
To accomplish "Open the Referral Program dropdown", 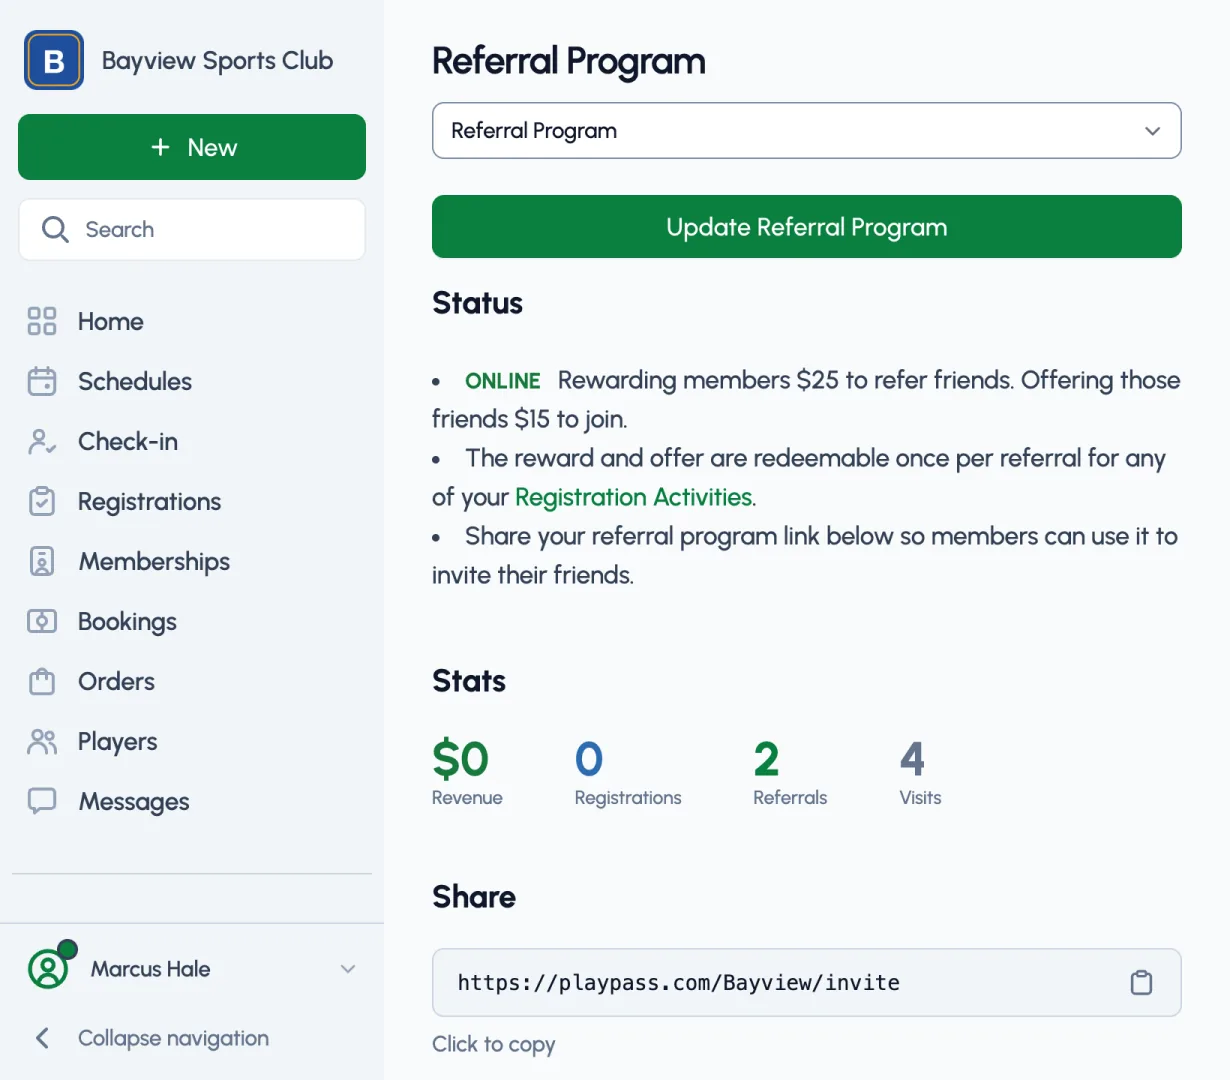I will pyautogui.click(x=807, y=130).
